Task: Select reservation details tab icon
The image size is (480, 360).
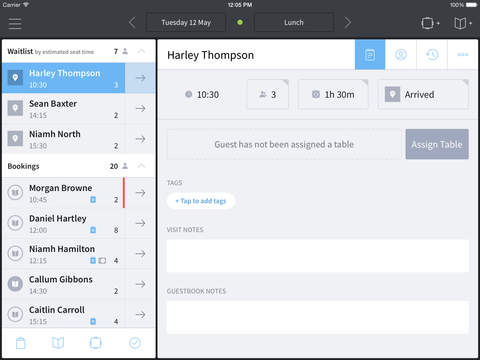Action: (370, 54)
